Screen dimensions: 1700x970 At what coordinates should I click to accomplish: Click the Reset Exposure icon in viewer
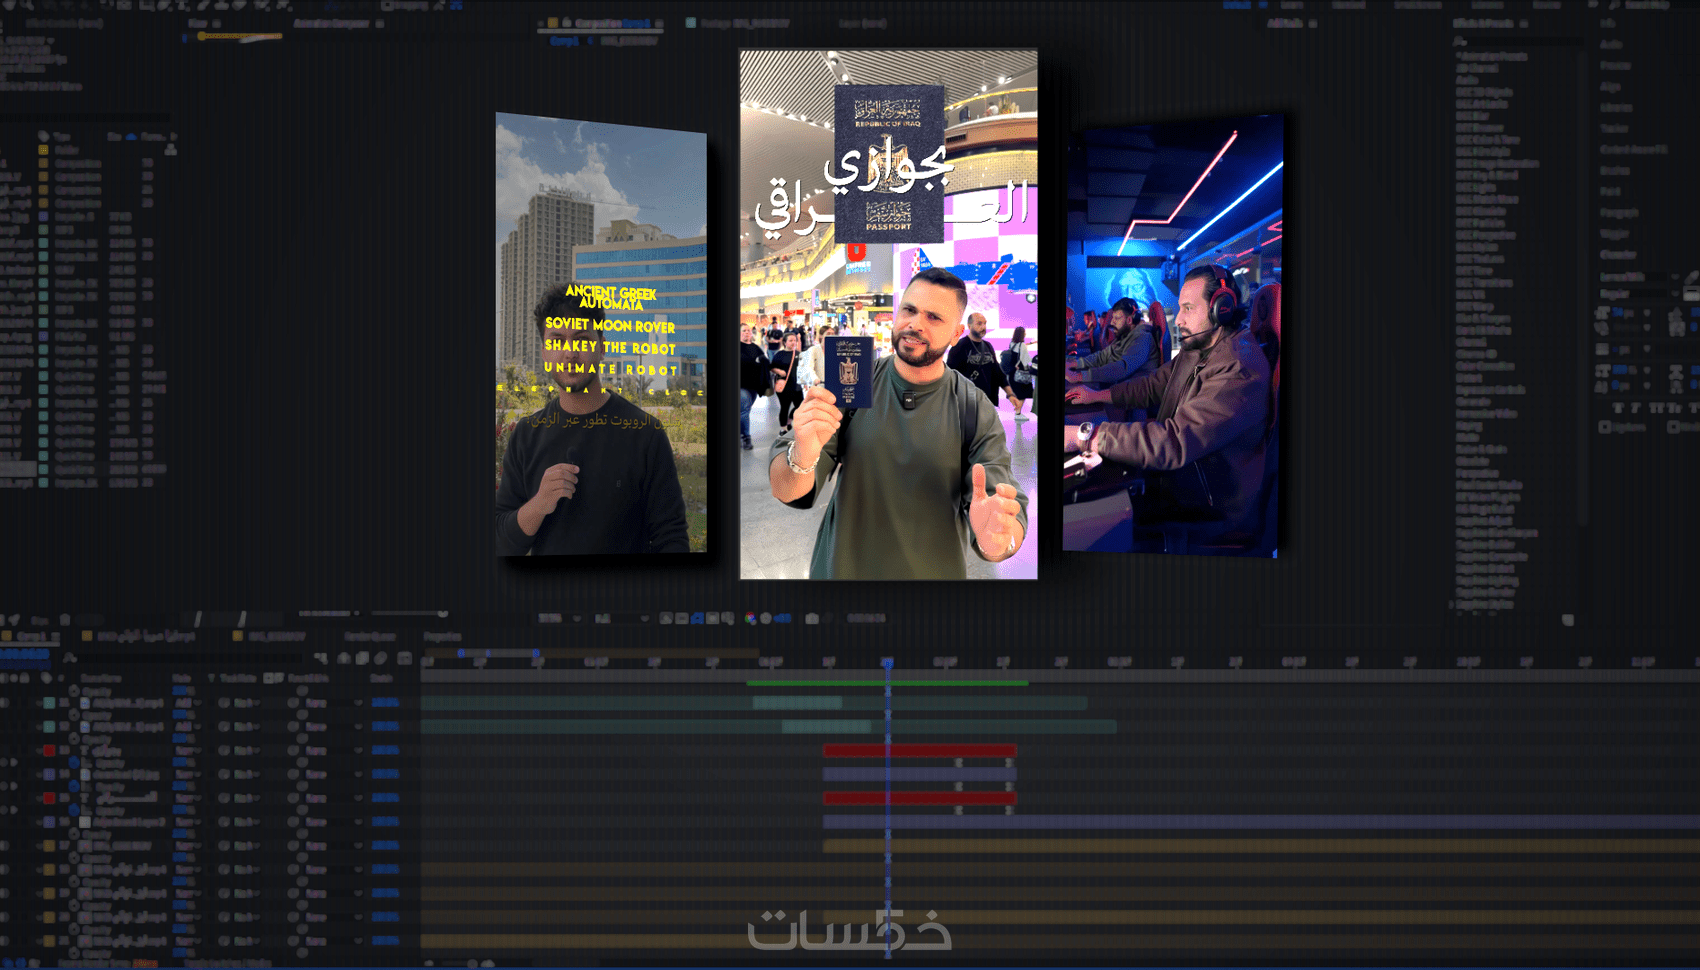pos(766,618)
